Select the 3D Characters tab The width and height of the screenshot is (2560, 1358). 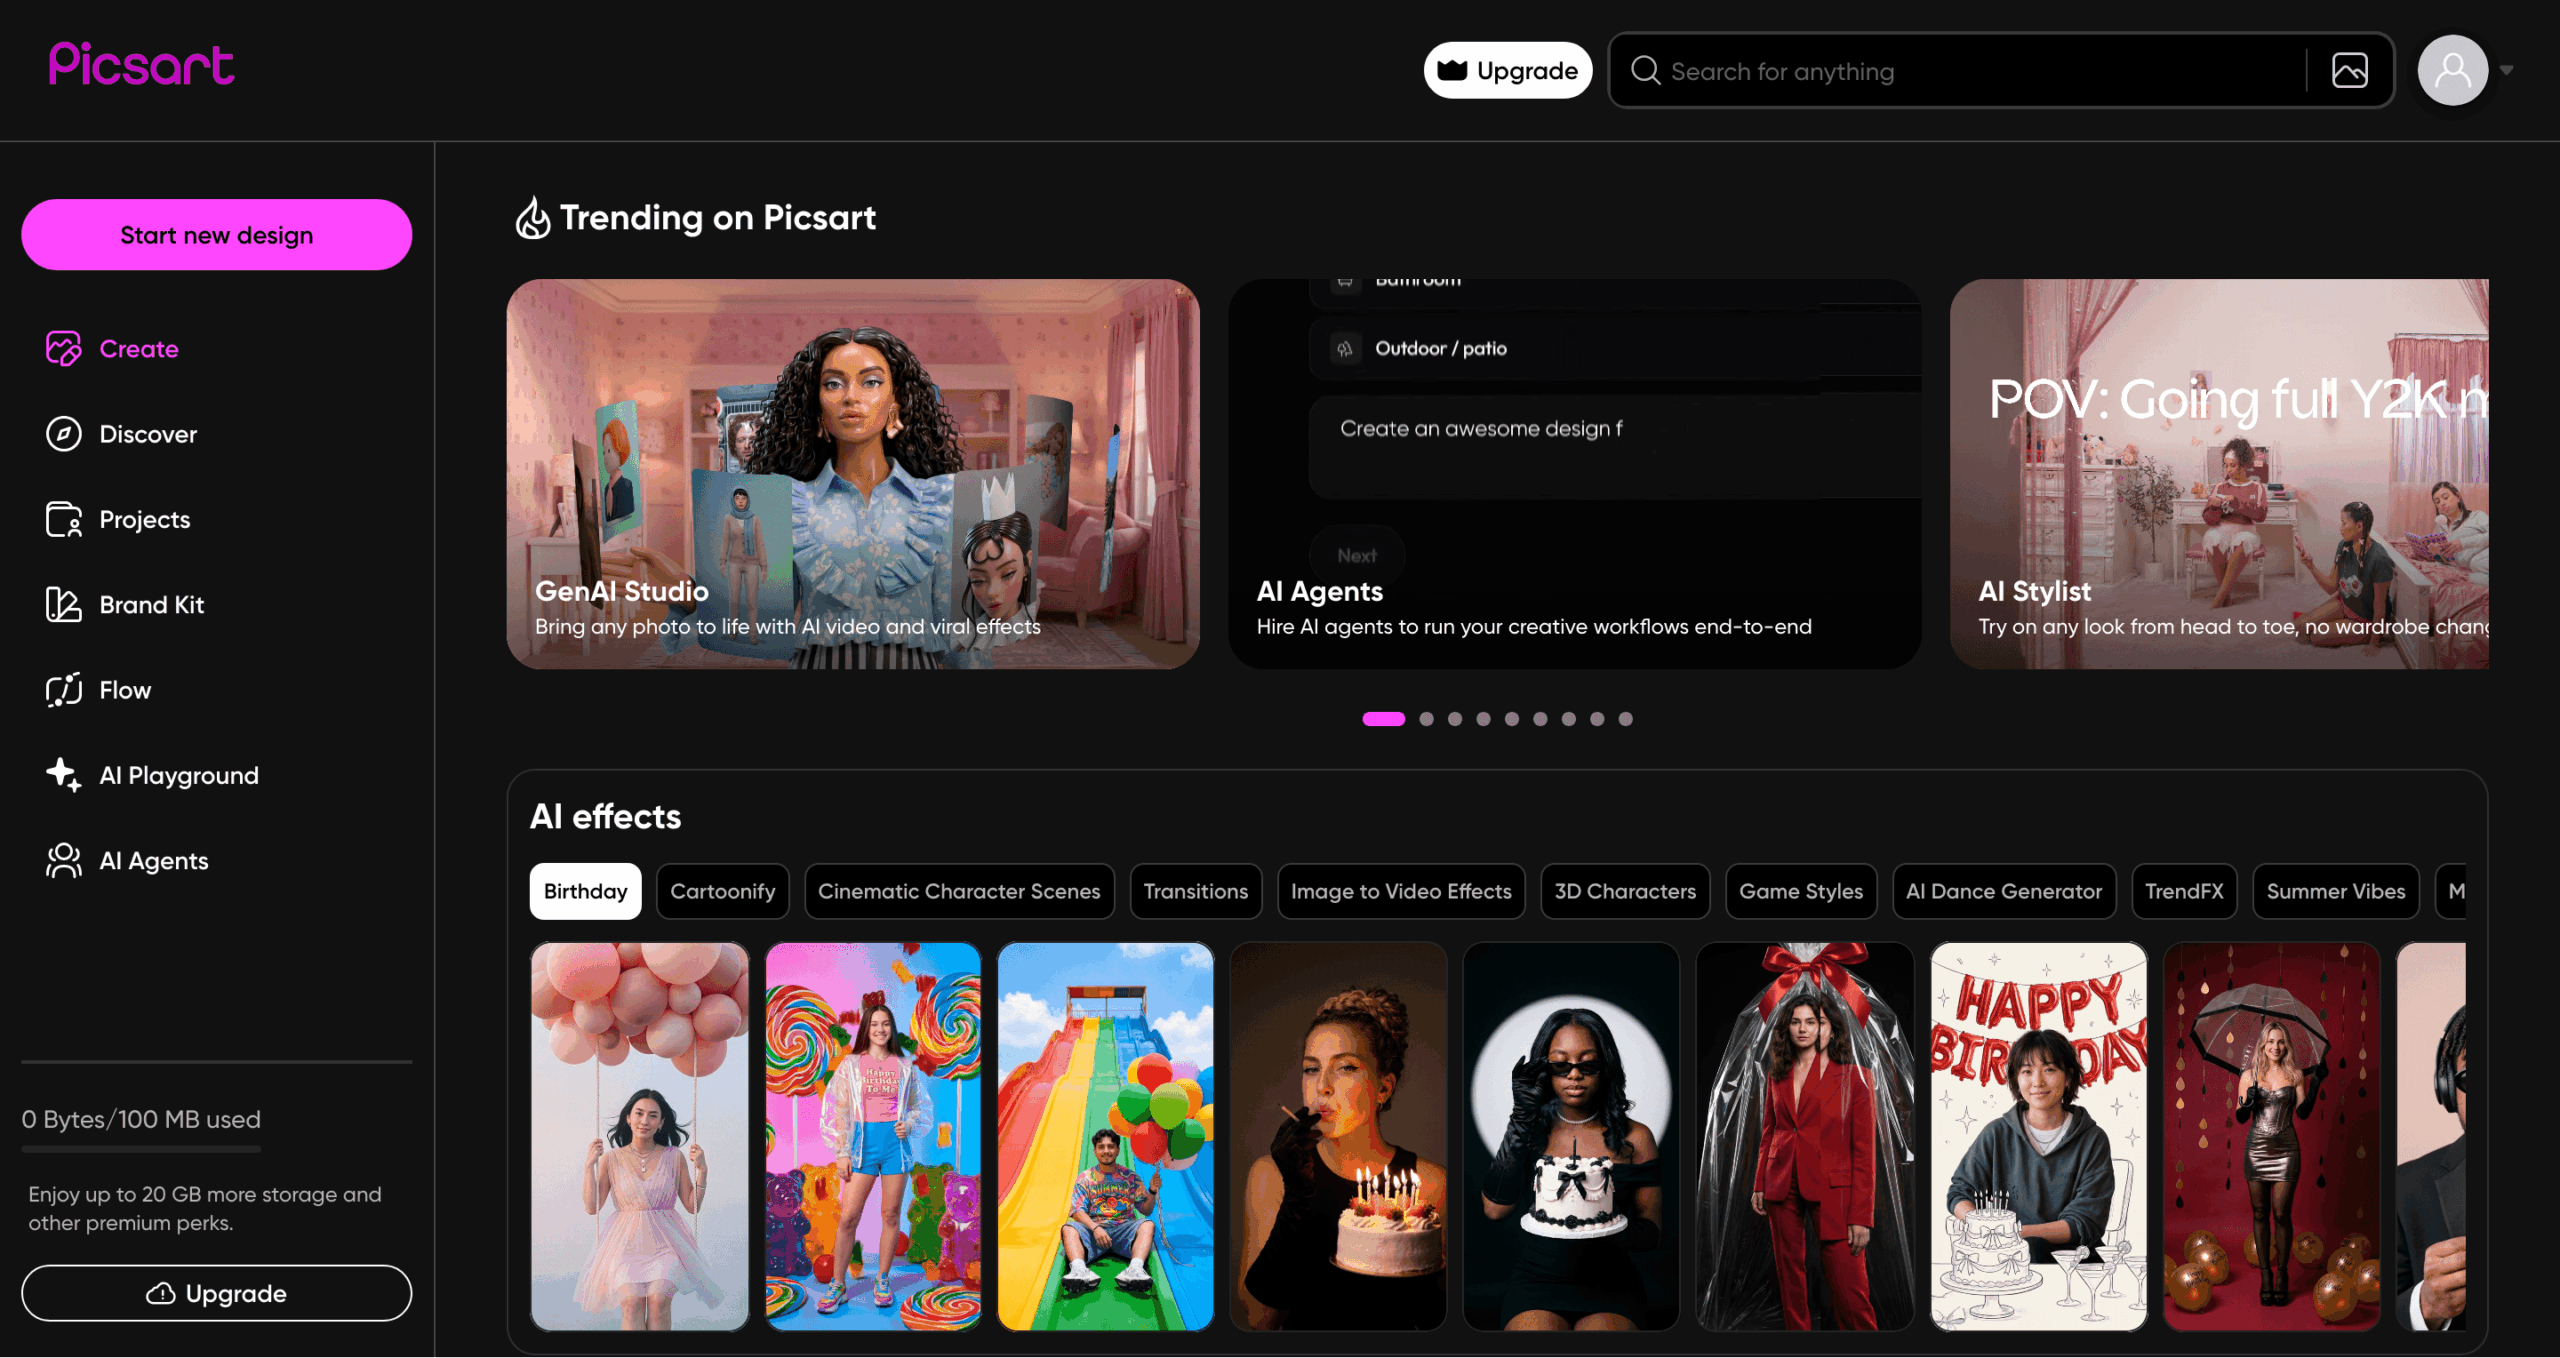(1624, 891)
